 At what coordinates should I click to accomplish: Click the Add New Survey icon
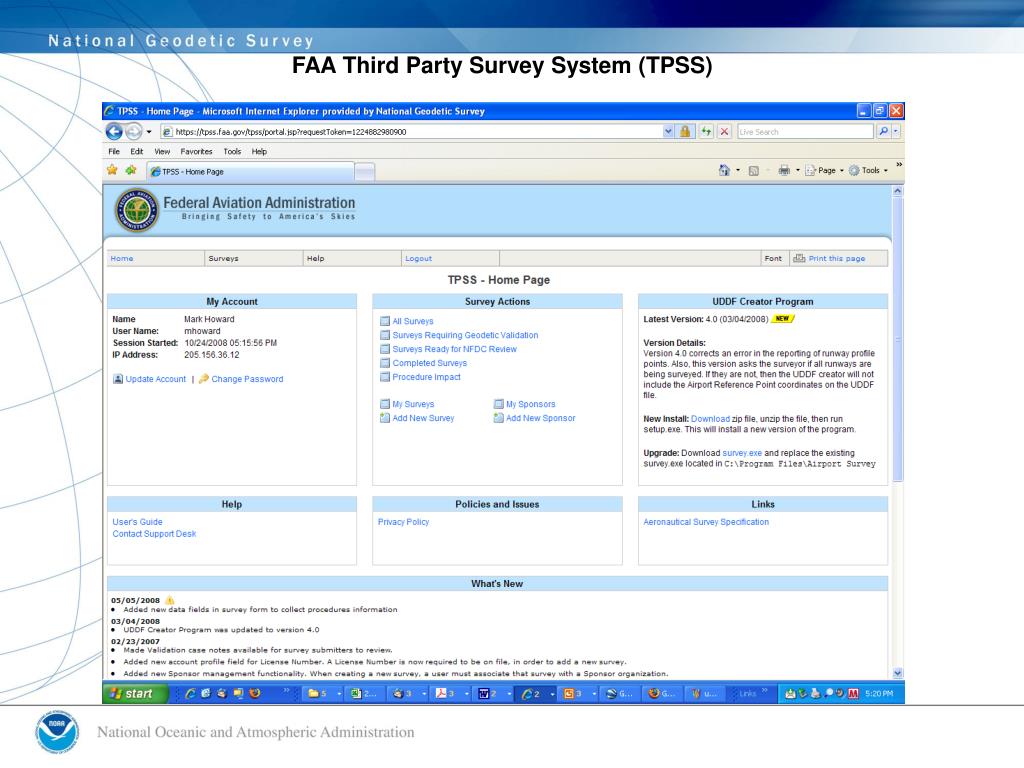[x=385, y=418]
